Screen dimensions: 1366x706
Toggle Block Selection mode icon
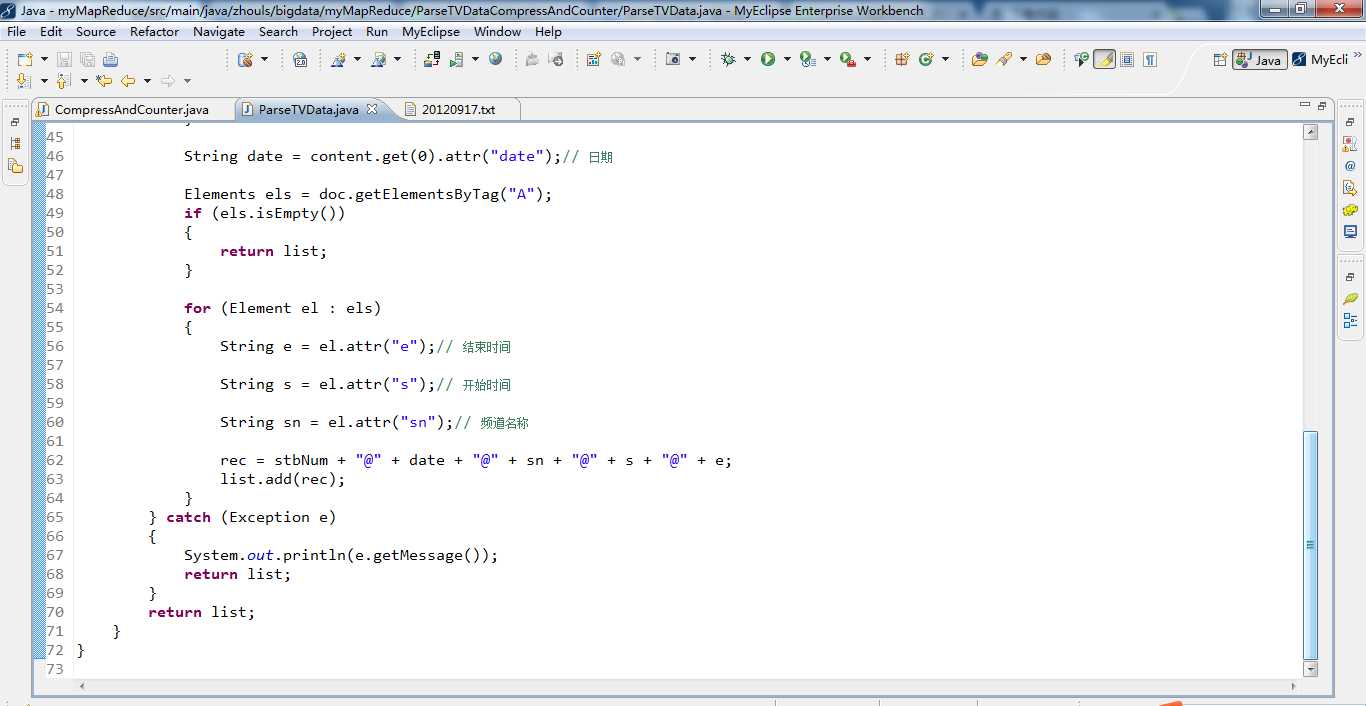pyautogui.click(x=1127, y=59)
